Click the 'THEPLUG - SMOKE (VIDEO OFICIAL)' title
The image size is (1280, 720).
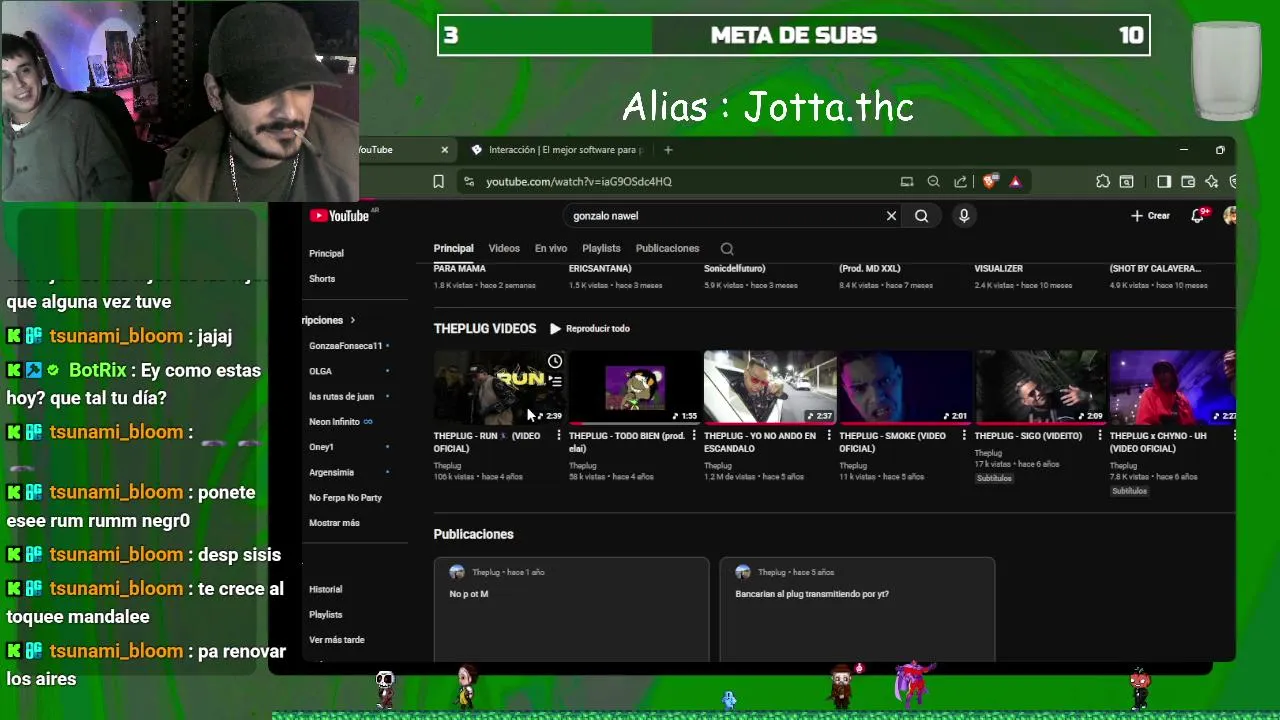(892, 442)
